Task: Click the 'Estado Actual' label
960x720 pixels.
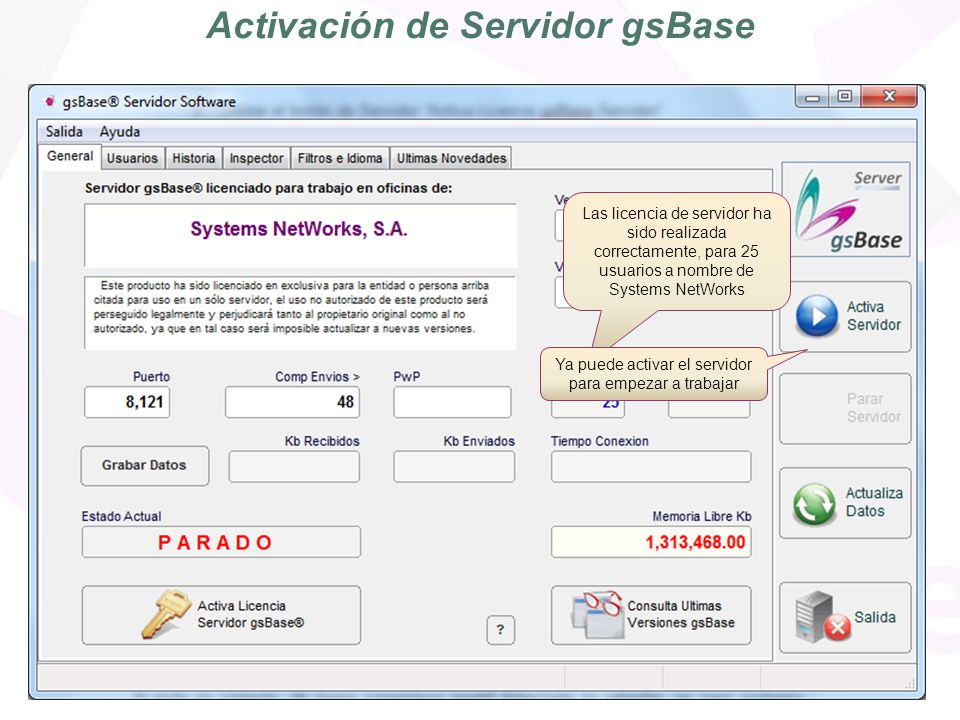Action: (121, 516)
